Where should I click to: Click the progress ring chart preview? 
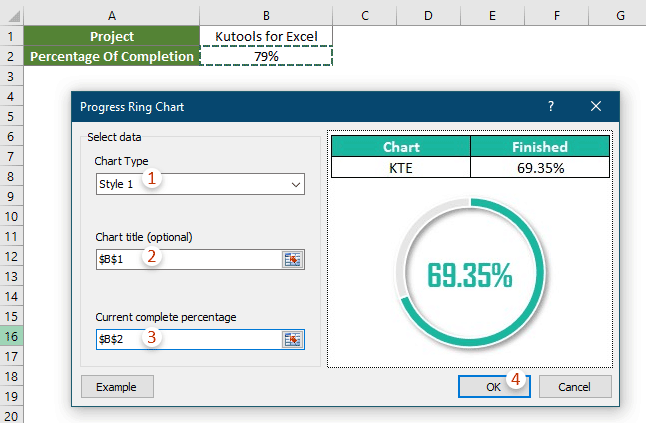(x=470, y=275)
